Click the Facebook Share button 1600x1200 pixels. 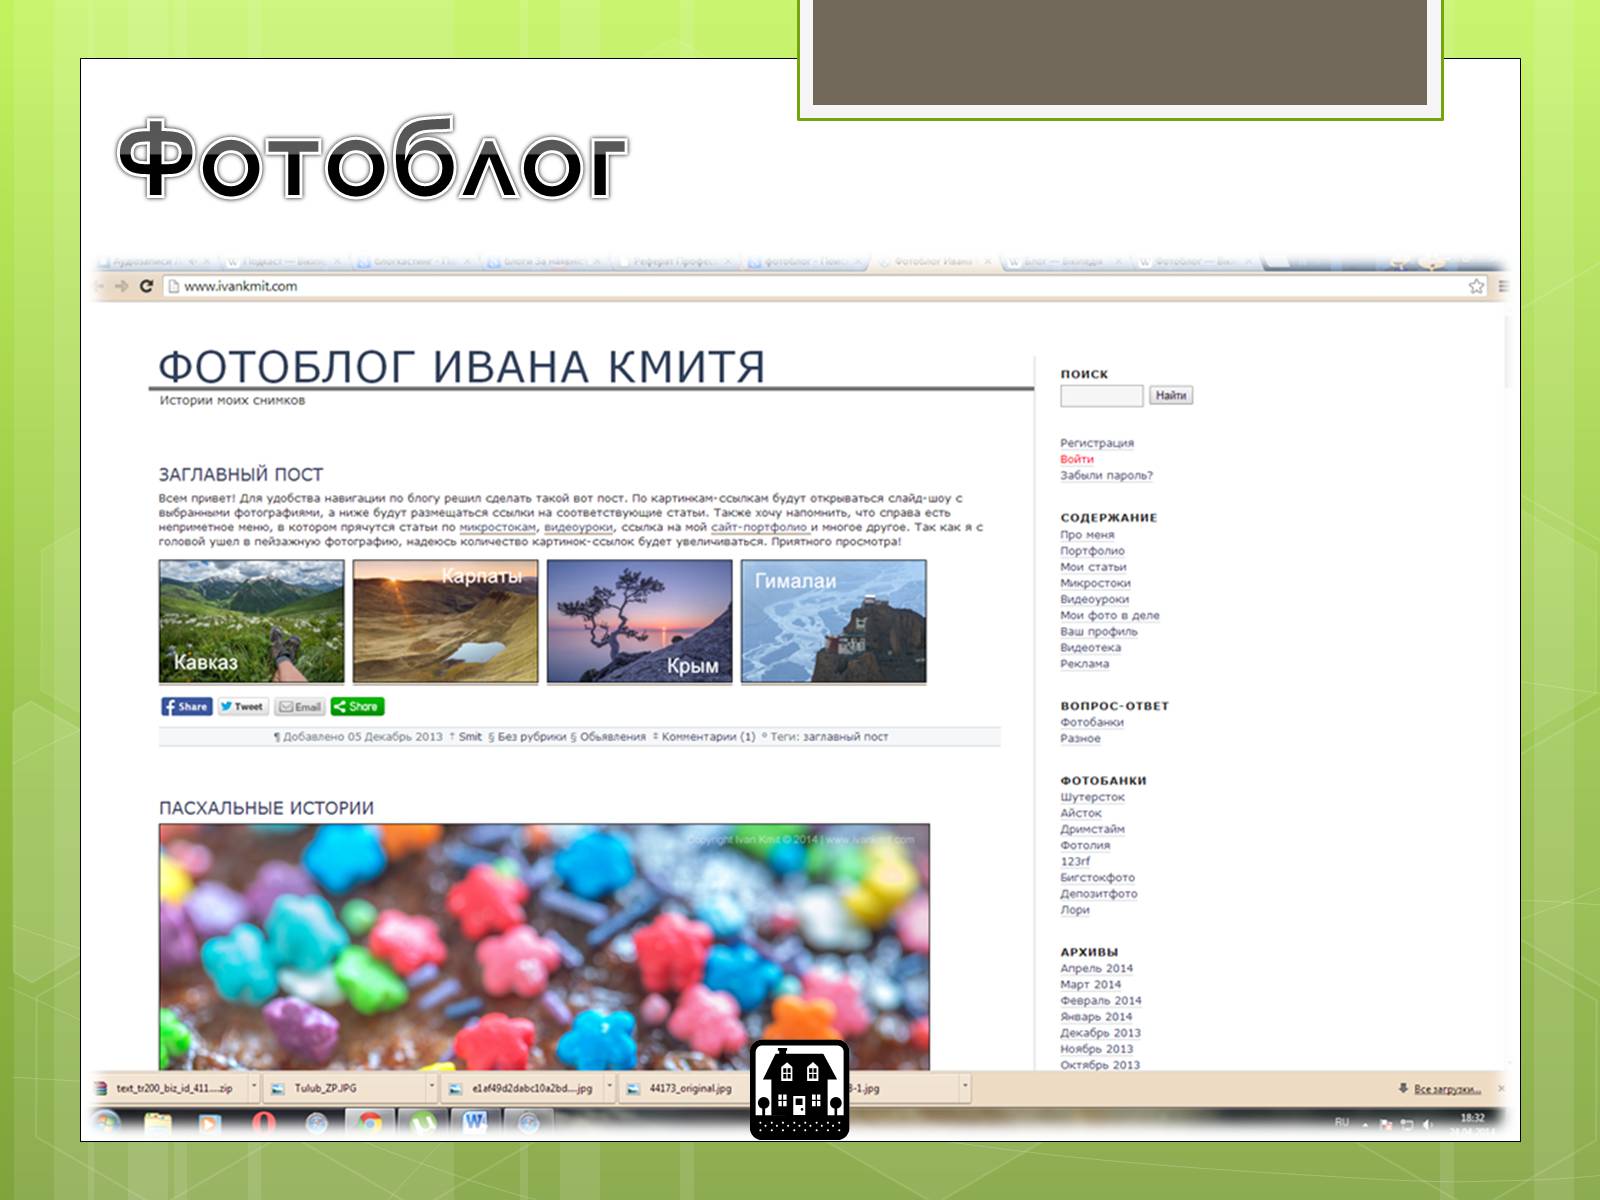point(186,706)
